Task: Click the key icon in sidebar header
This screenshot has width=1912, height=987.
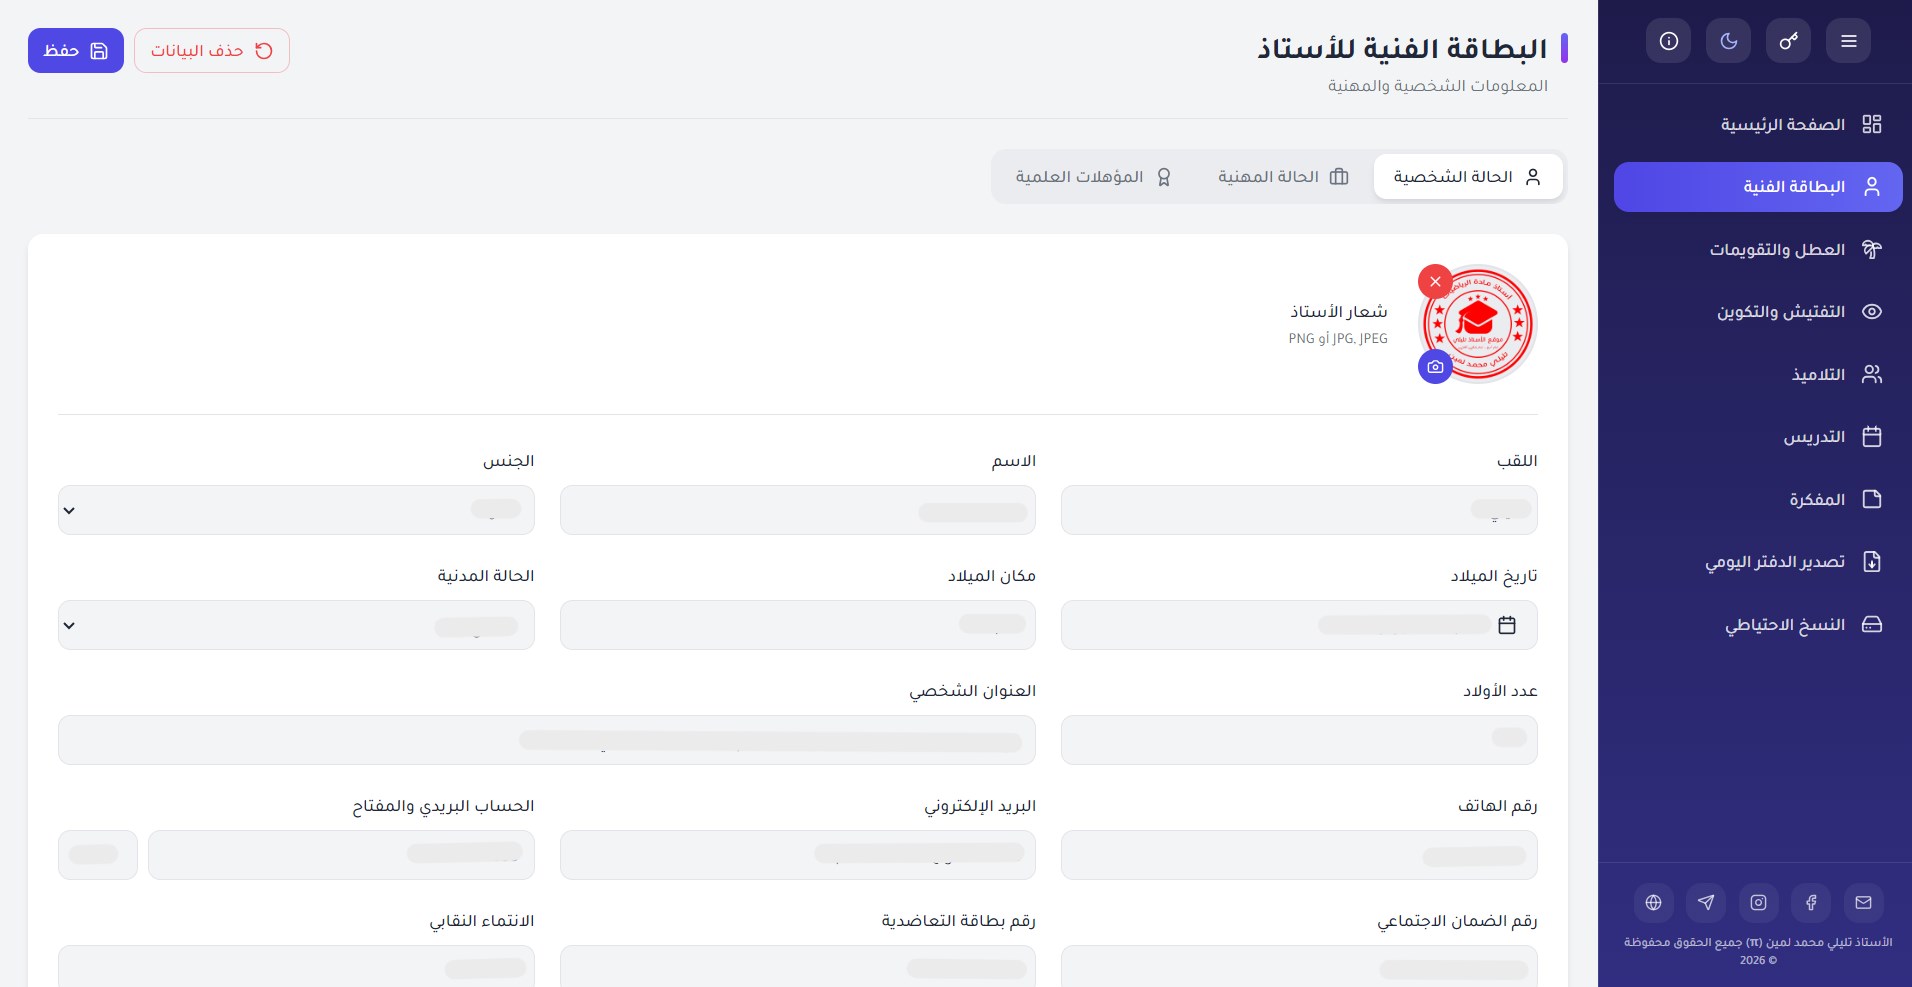Action: [1788, 41]
